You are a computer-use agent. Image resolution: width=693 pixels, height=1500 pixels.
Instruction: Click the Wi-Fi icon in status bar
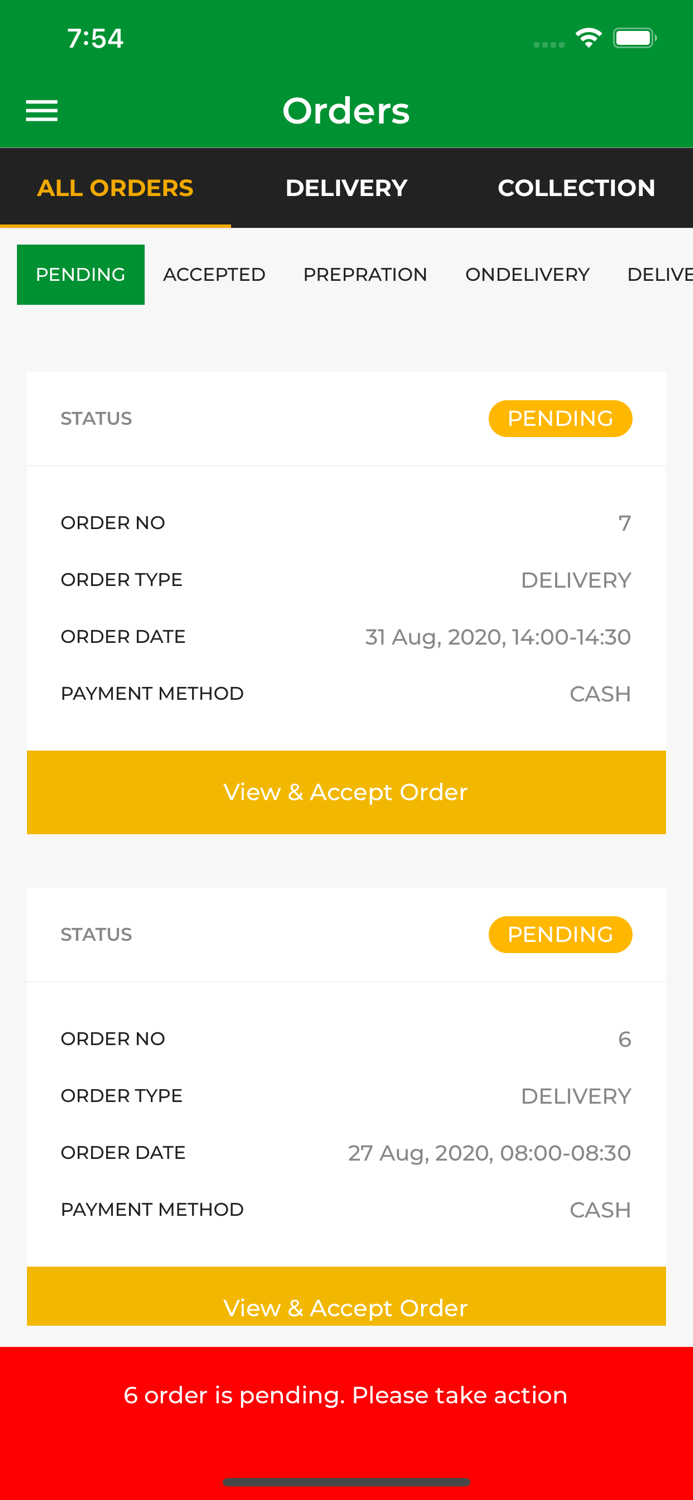click(x=589, y=36)
